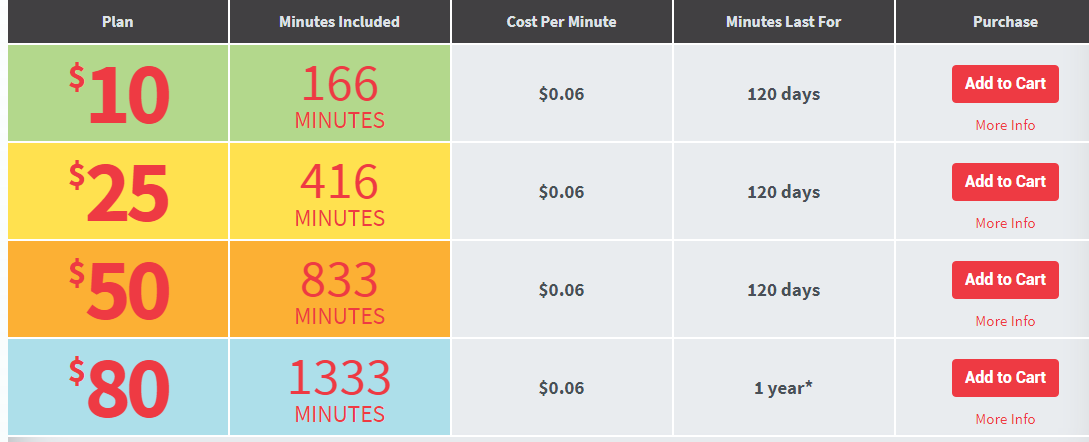Open More Info for the $10 plan
This screenshot has width=1089, height=442.
coord(1005,126)
